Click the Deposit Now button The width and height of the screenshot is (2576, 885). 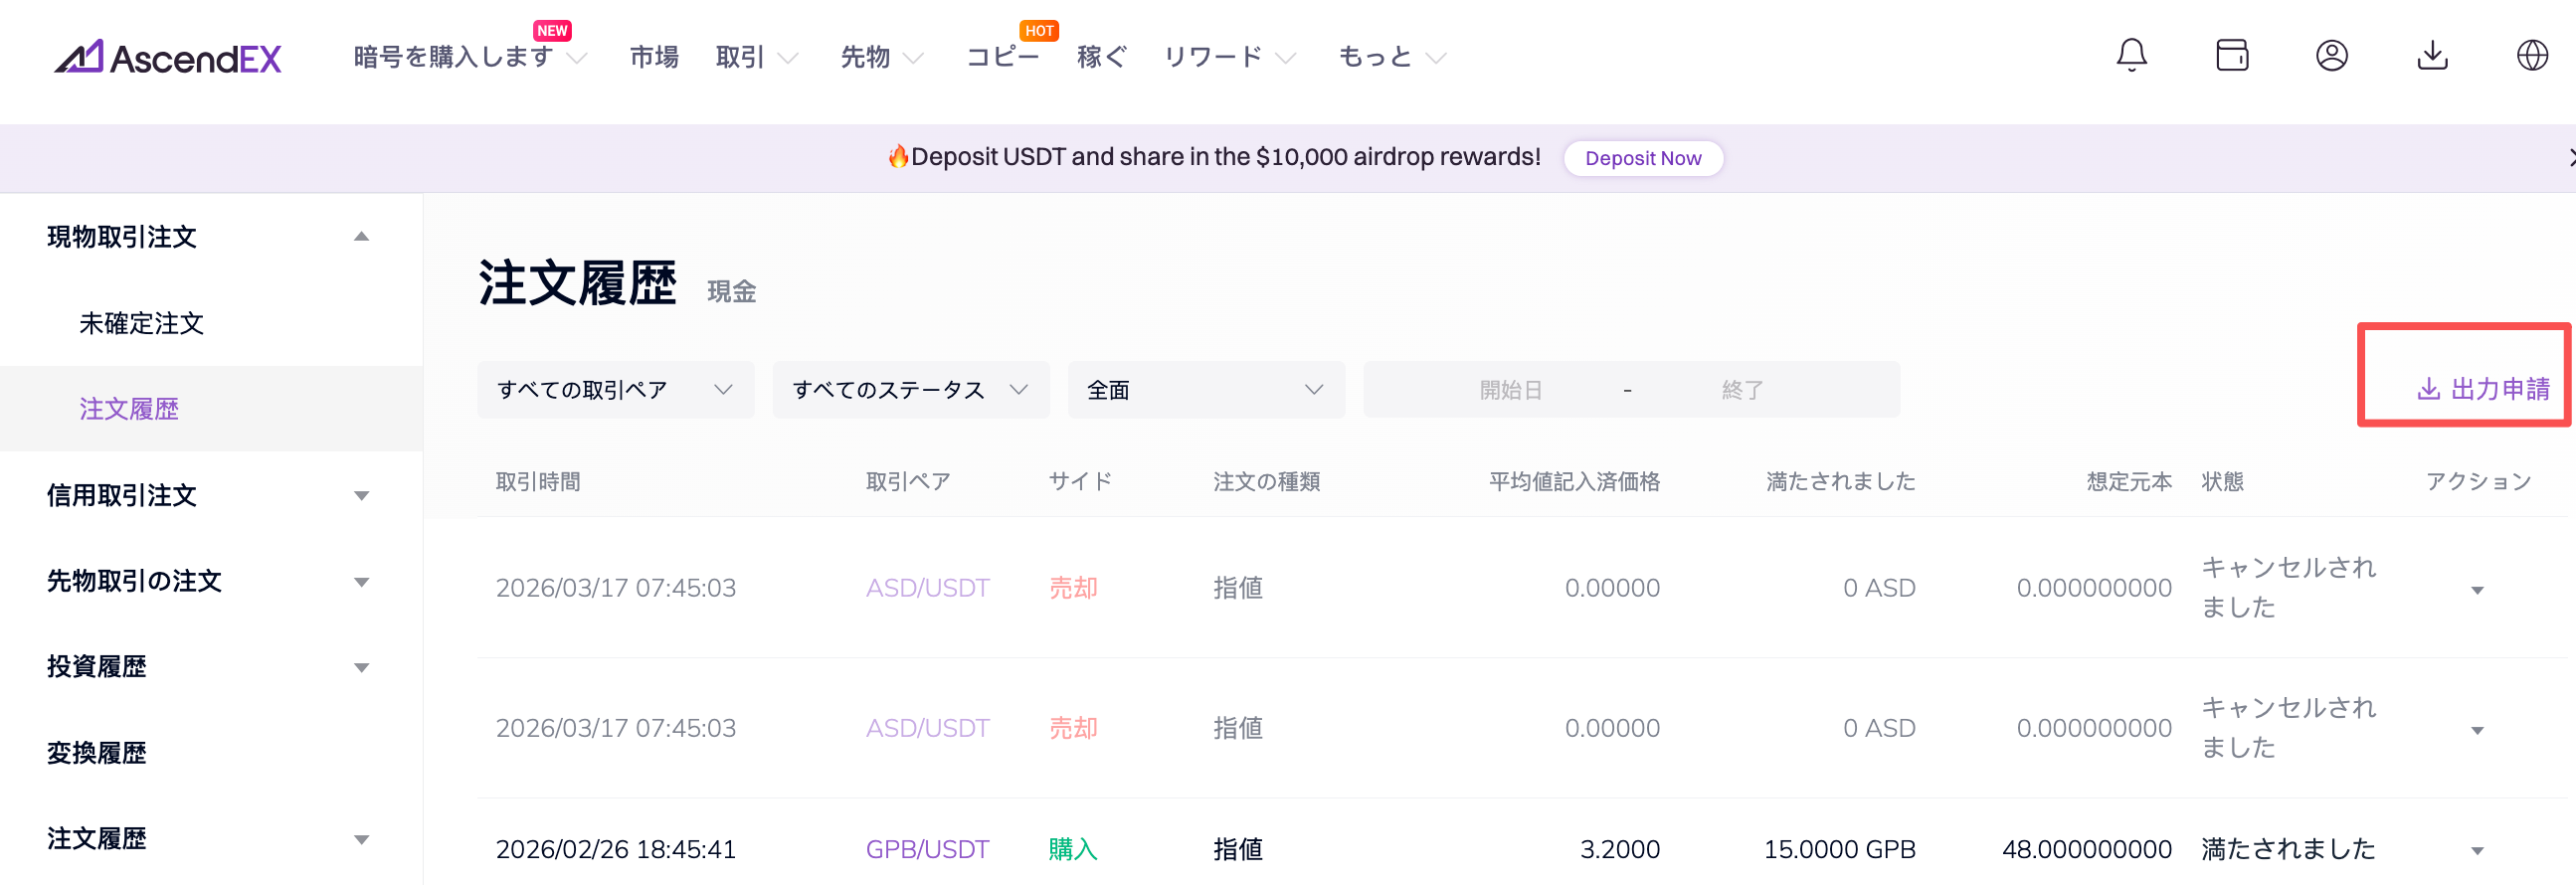pyautogui.click(x=1642, y=158)
